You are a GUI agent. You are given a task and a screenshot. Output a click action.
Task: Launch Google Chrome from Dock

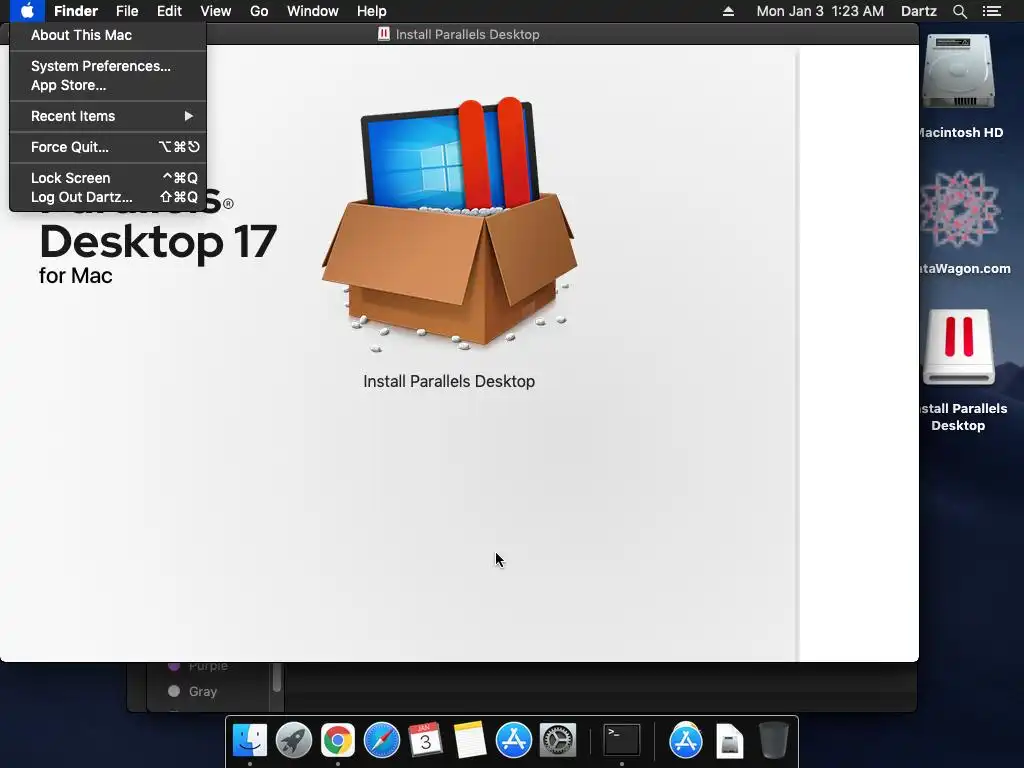point(338,741)
